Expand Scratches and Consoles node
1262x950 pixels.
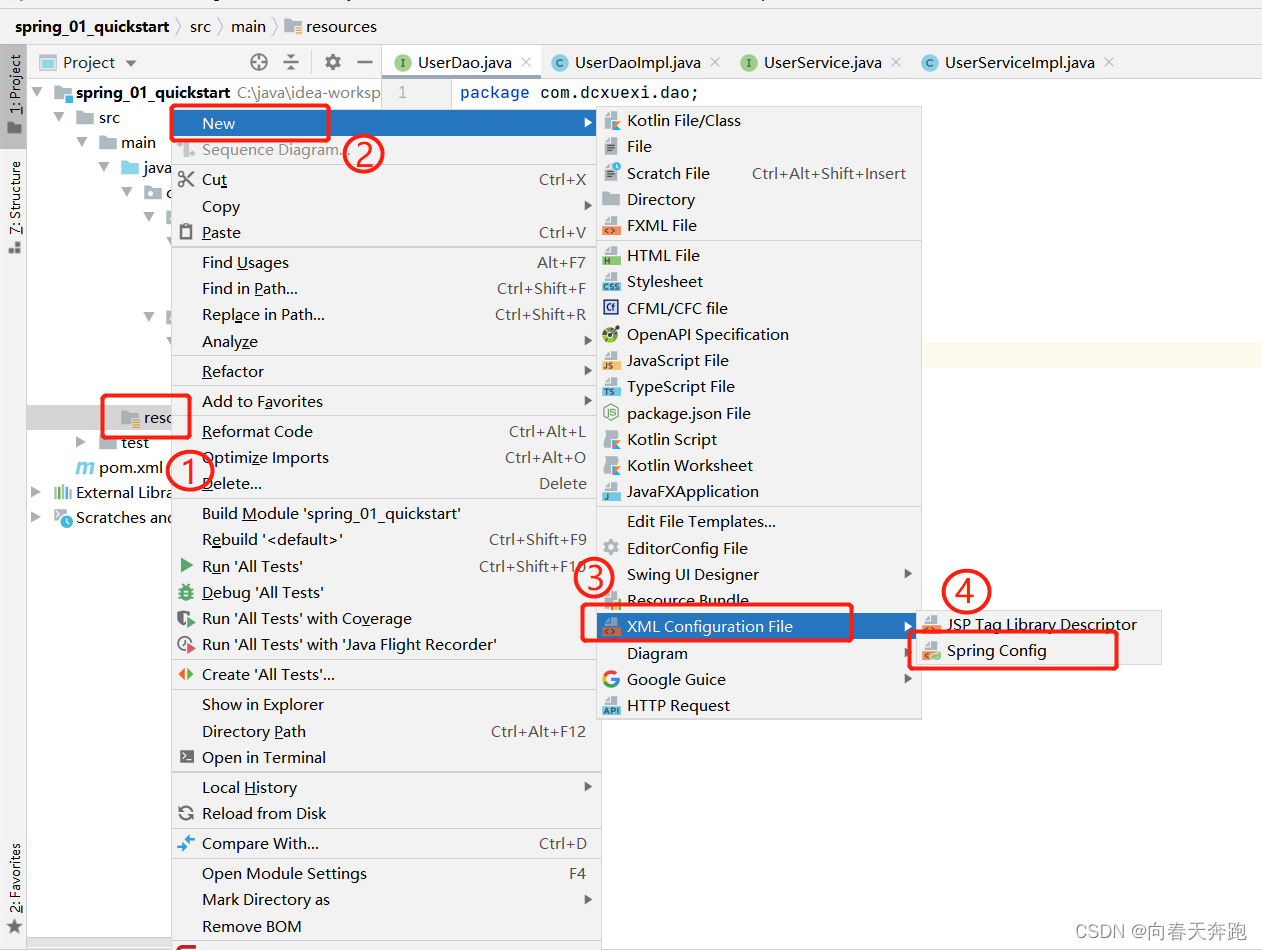click(37, 517)
